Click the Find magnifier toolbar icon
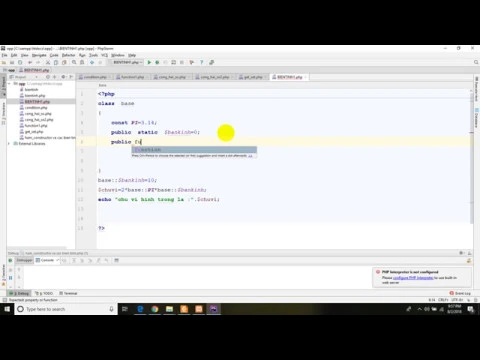480x360 pixels. click(74, 62)
